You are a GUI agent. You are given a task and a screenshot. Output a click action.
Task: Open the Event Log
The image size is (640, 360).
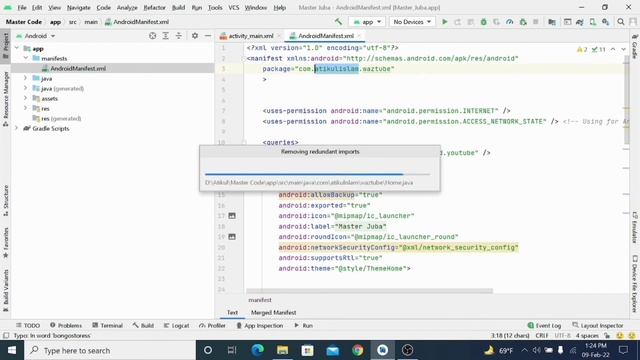coord(544,325)
